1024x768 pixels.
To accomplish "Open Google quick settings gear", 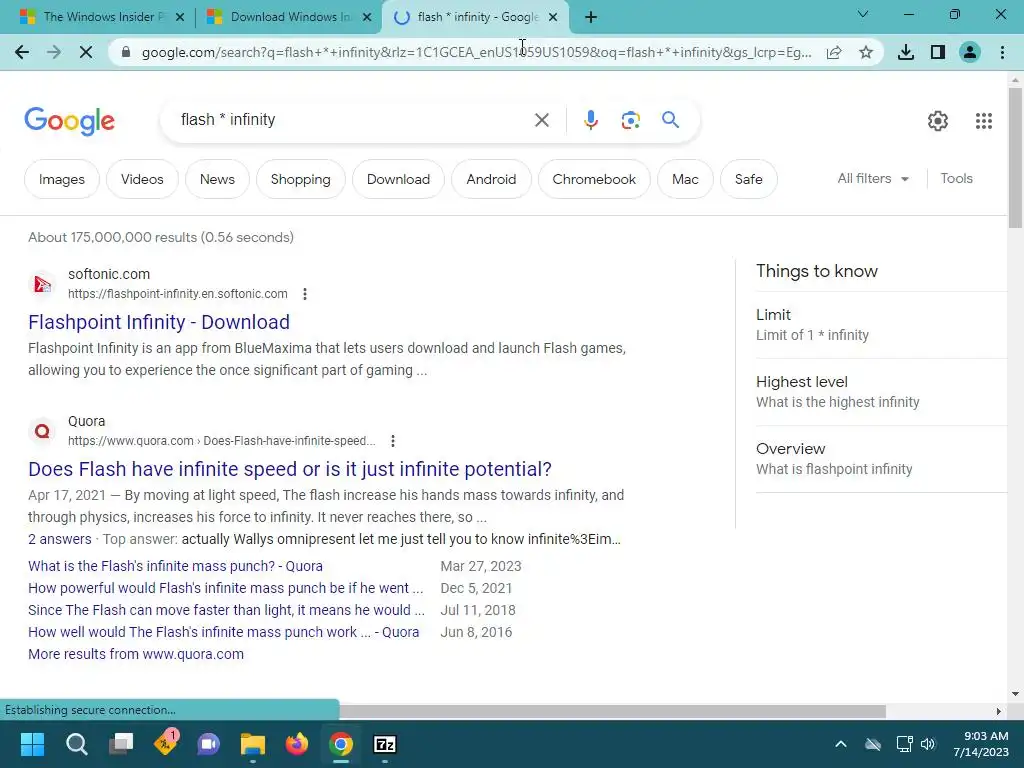I will coord(938,121).
